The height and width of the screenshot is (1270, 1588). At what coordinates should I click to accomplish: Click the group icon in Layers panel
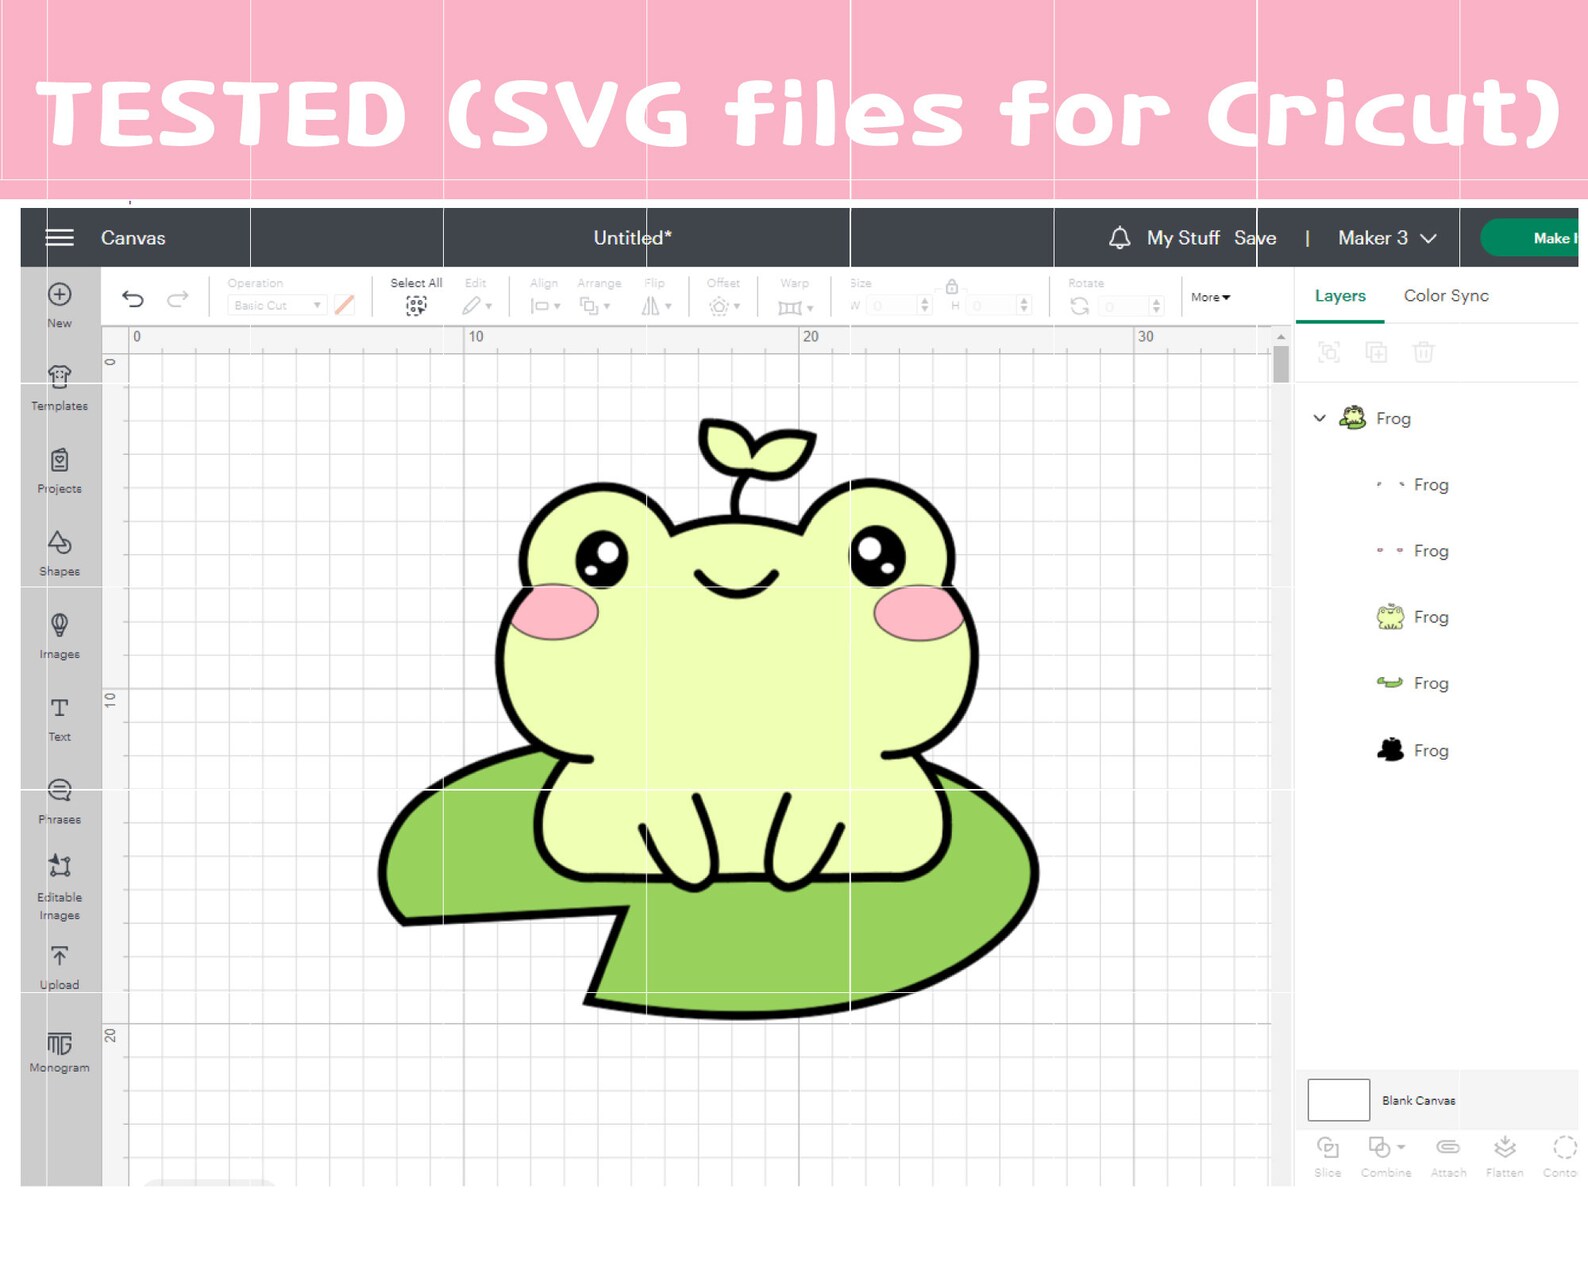[x=1329, y=352]
